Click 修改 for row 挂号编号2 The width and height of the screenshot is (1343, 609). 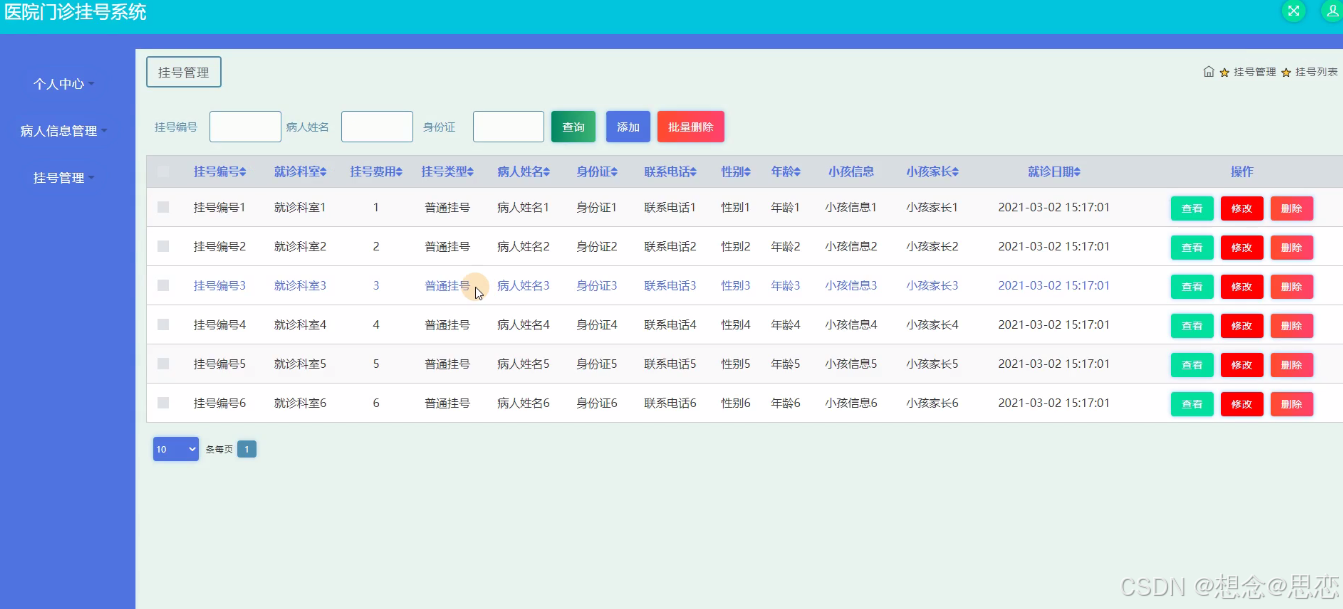click(x=1242, y=247)
